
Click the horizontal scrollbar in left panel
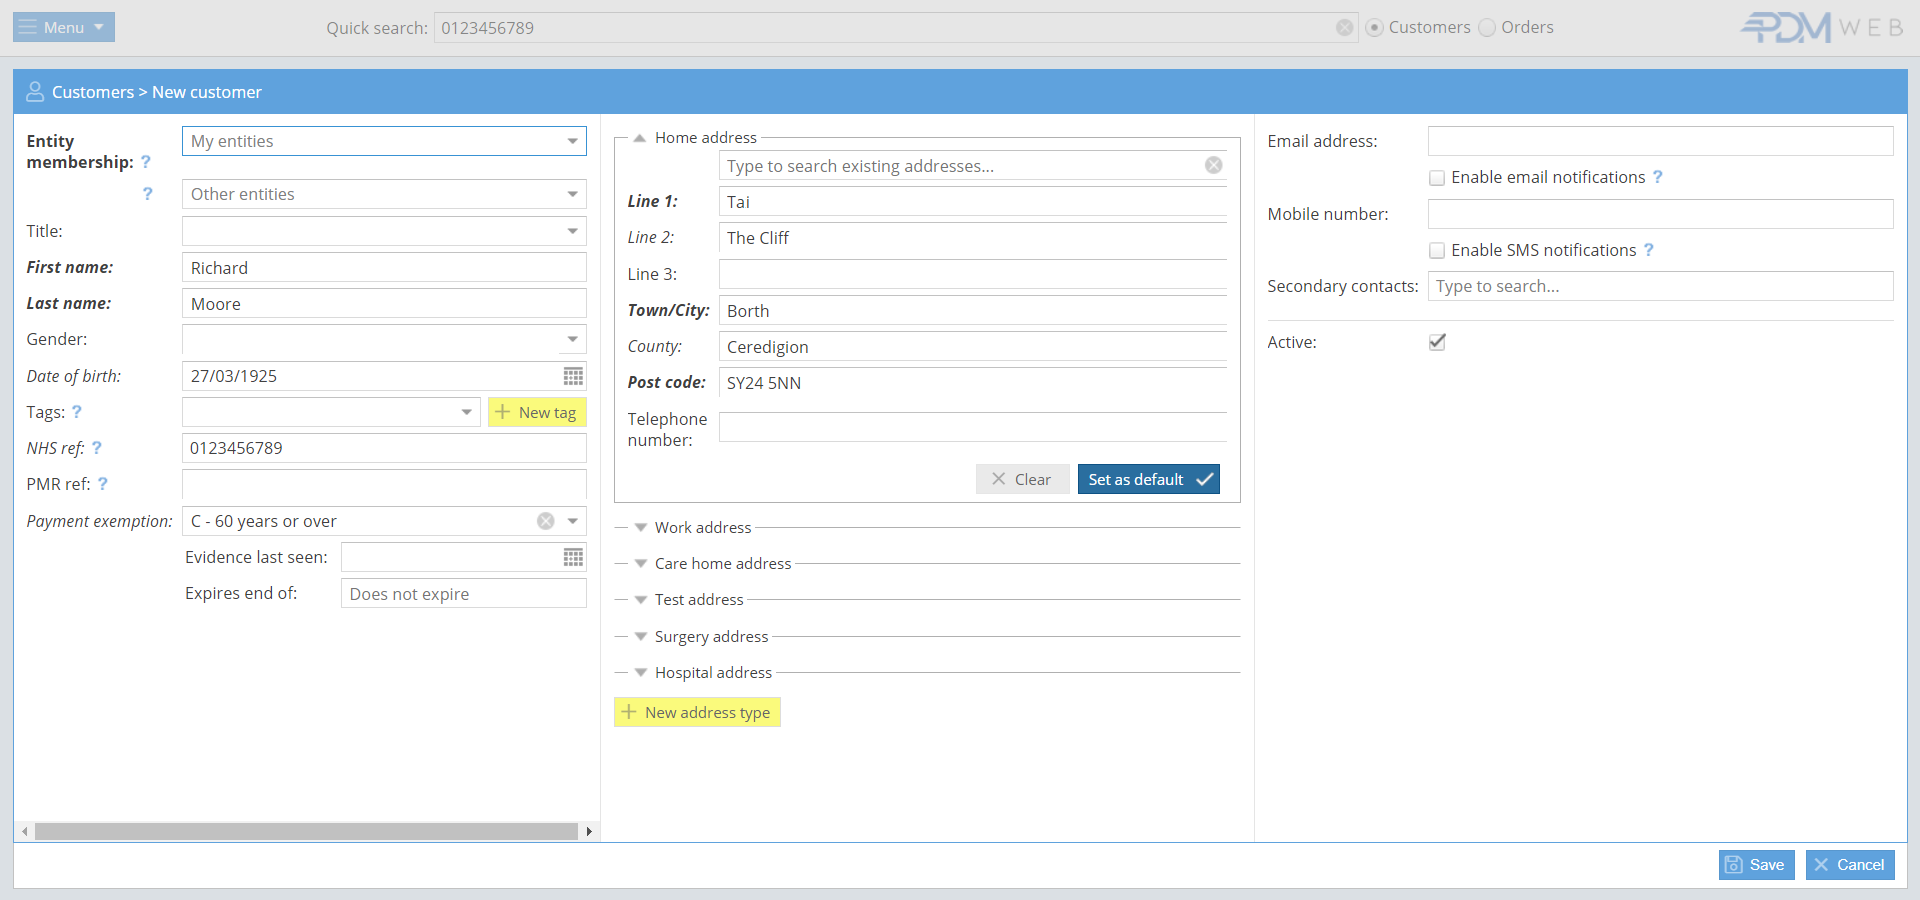[306, 831]
